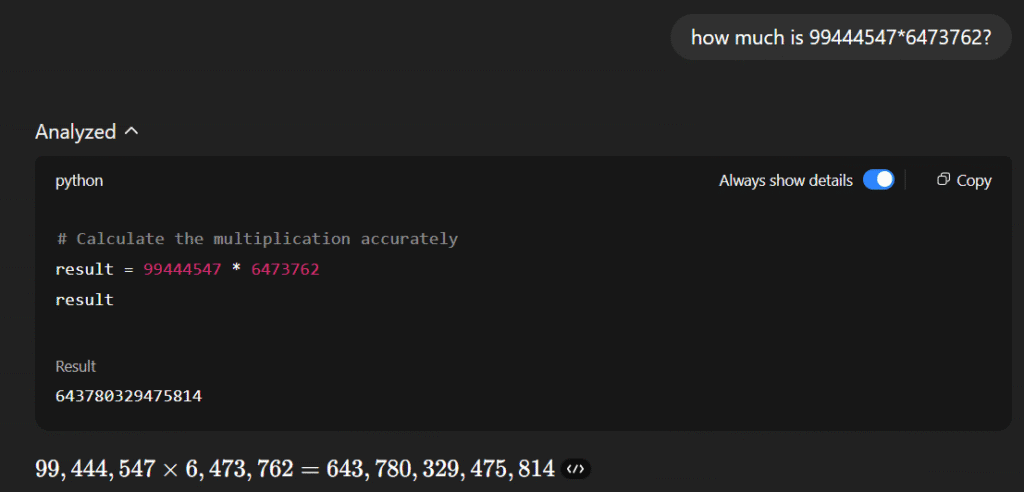This screenshot has height=492, width=1024.
Task: Click the comment line Calculate the multiplication accurately
Action: point(257,238)
